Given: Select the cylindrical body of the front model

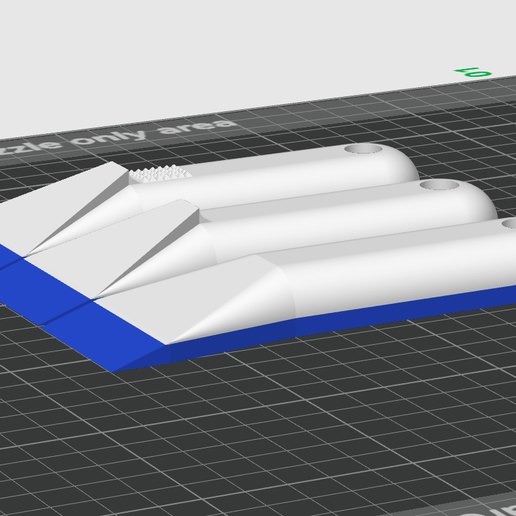Looking at the screenshot, I should click(x=400, y=270).
